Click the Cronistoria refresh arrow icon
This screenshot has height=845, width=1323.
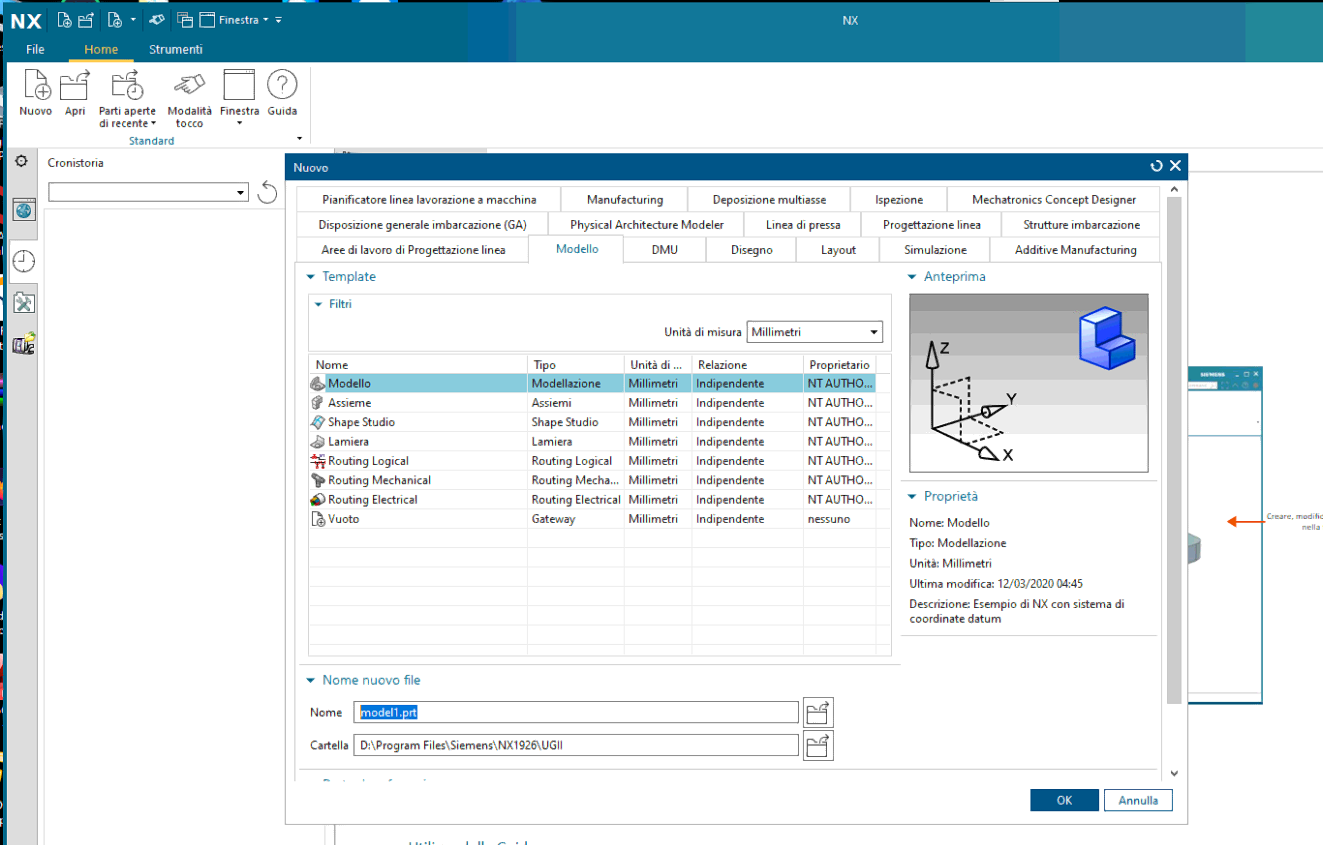[267, 192]
